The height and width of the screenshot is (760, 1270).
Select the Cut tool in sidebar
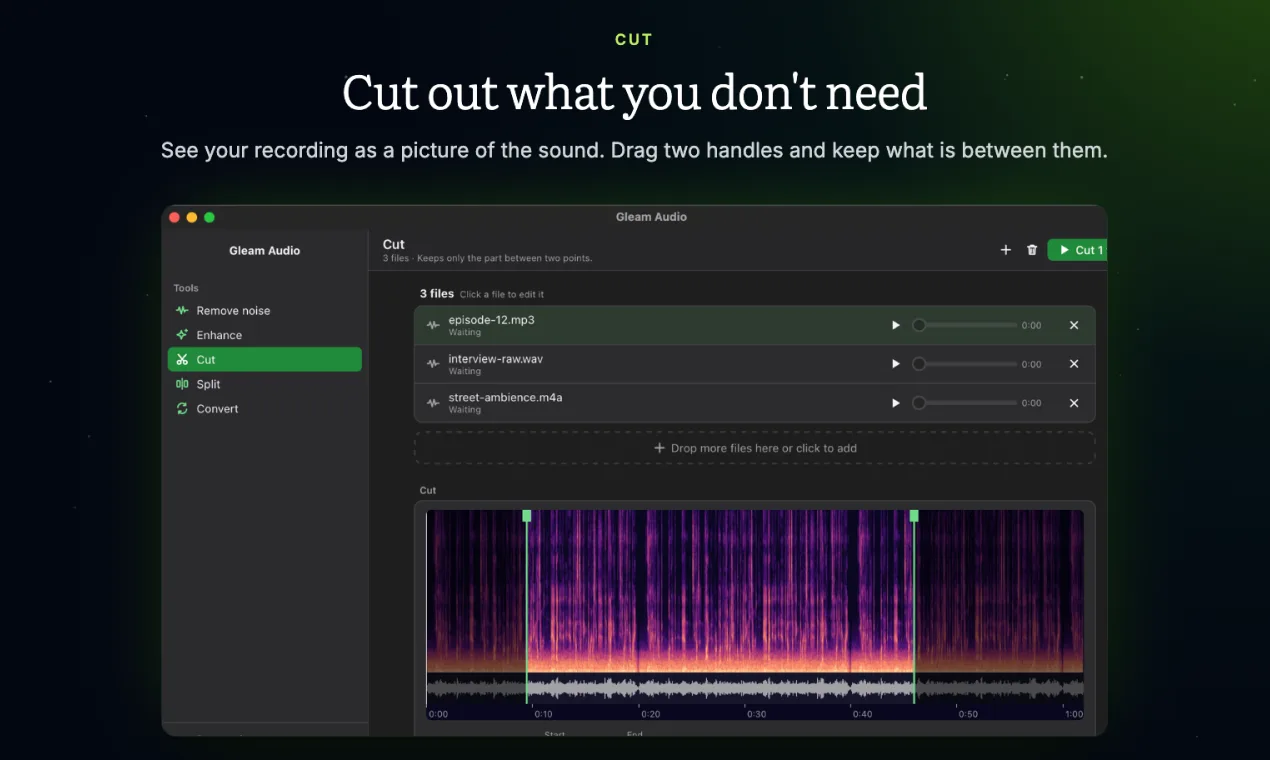click(x=264, y=360)
